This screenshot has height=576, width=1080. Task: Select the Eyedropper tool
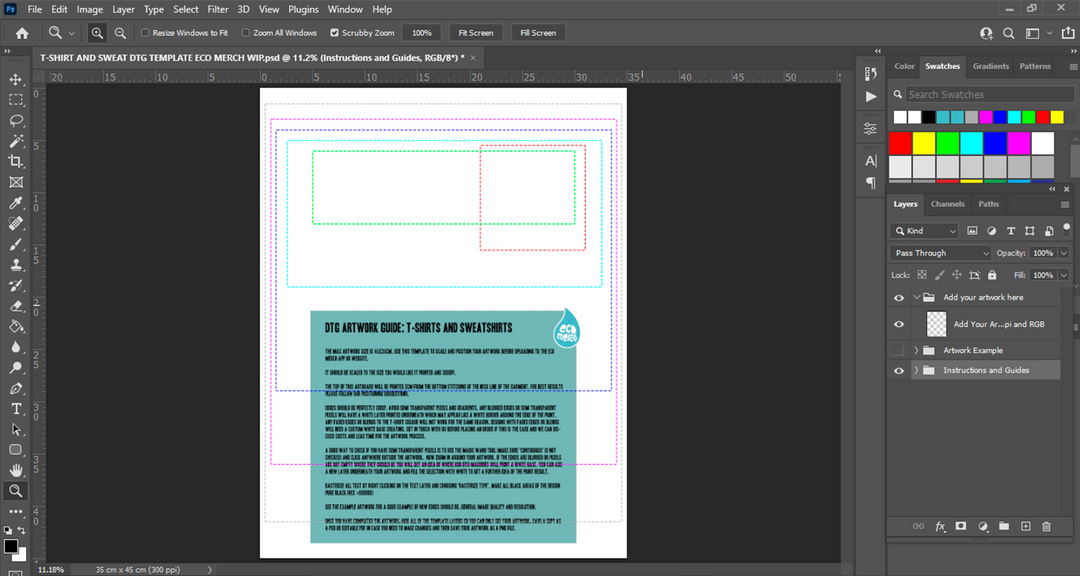click(x=15, y=203)
